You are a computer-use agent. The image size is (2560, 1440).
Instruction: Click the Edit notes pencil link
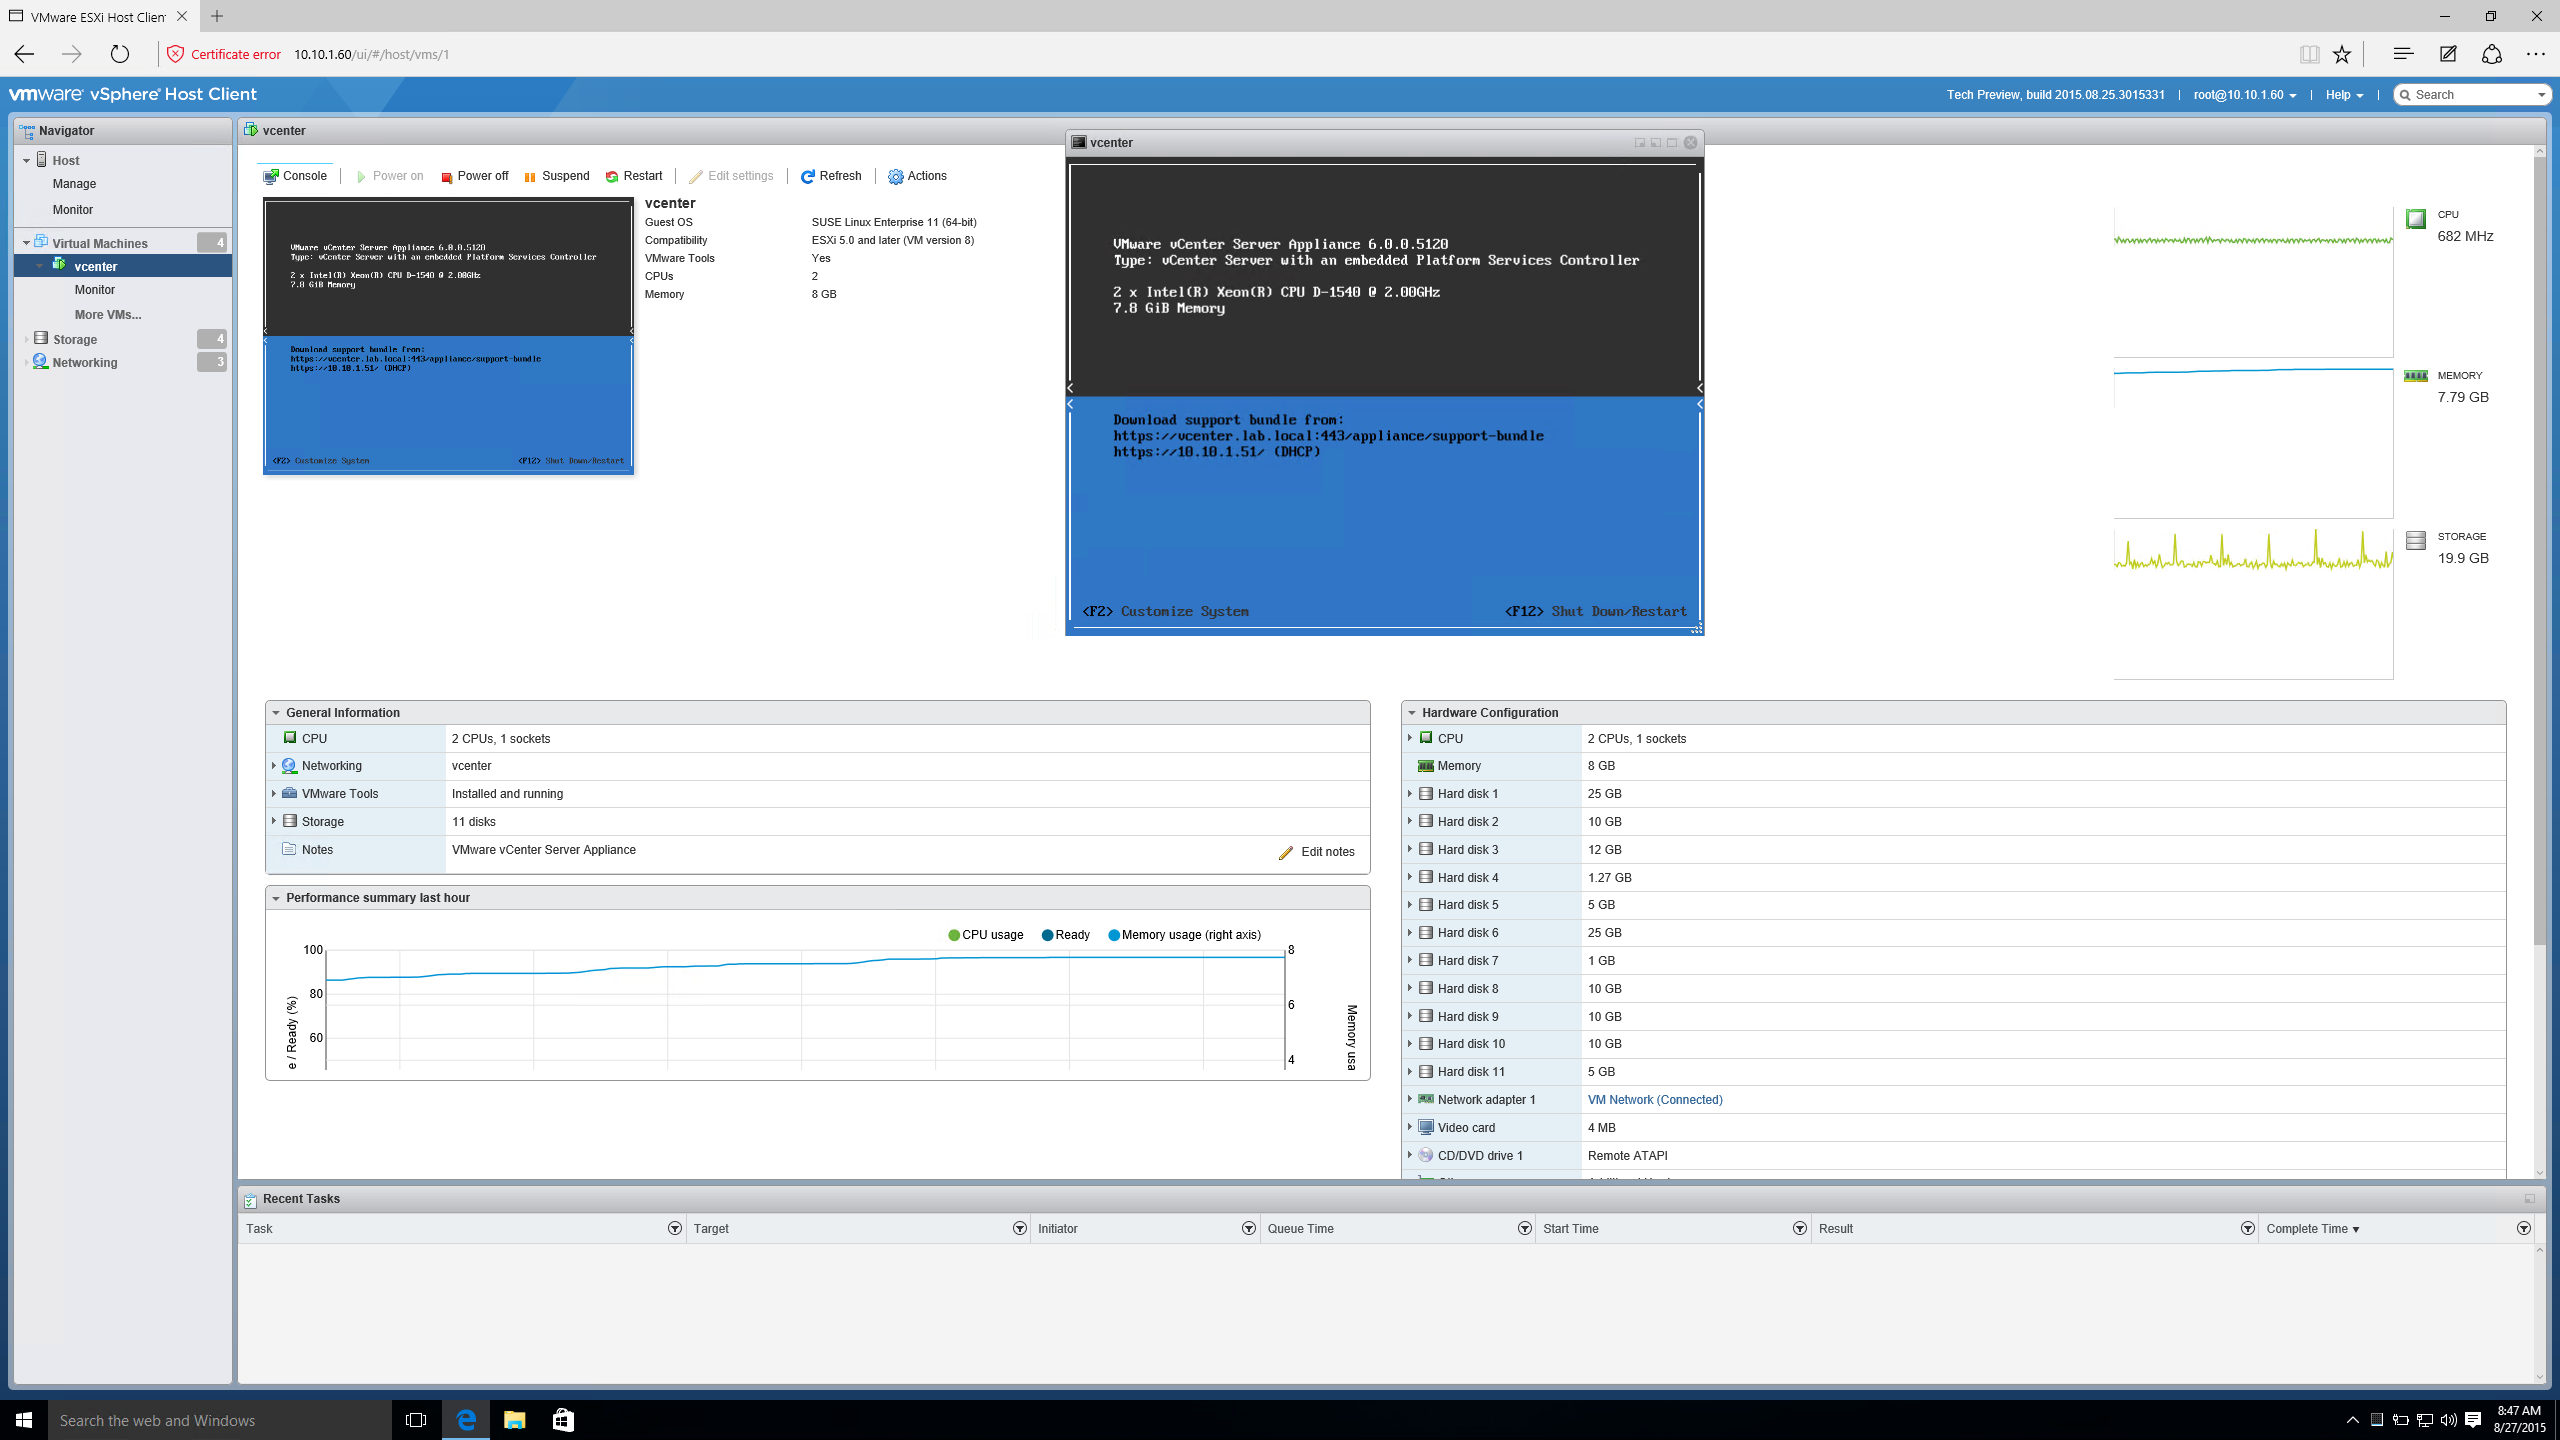pyautogui.click(x=1317, y=852)
